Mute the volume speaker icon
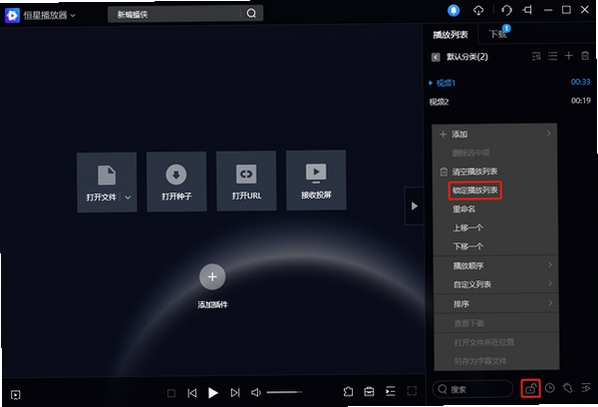 [x=256, y=392]
